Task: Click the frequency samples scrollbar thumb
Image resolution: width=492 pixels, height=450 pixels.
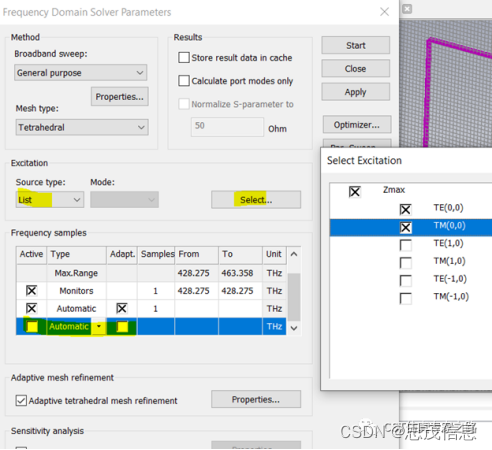Action: tap(294, 297)
